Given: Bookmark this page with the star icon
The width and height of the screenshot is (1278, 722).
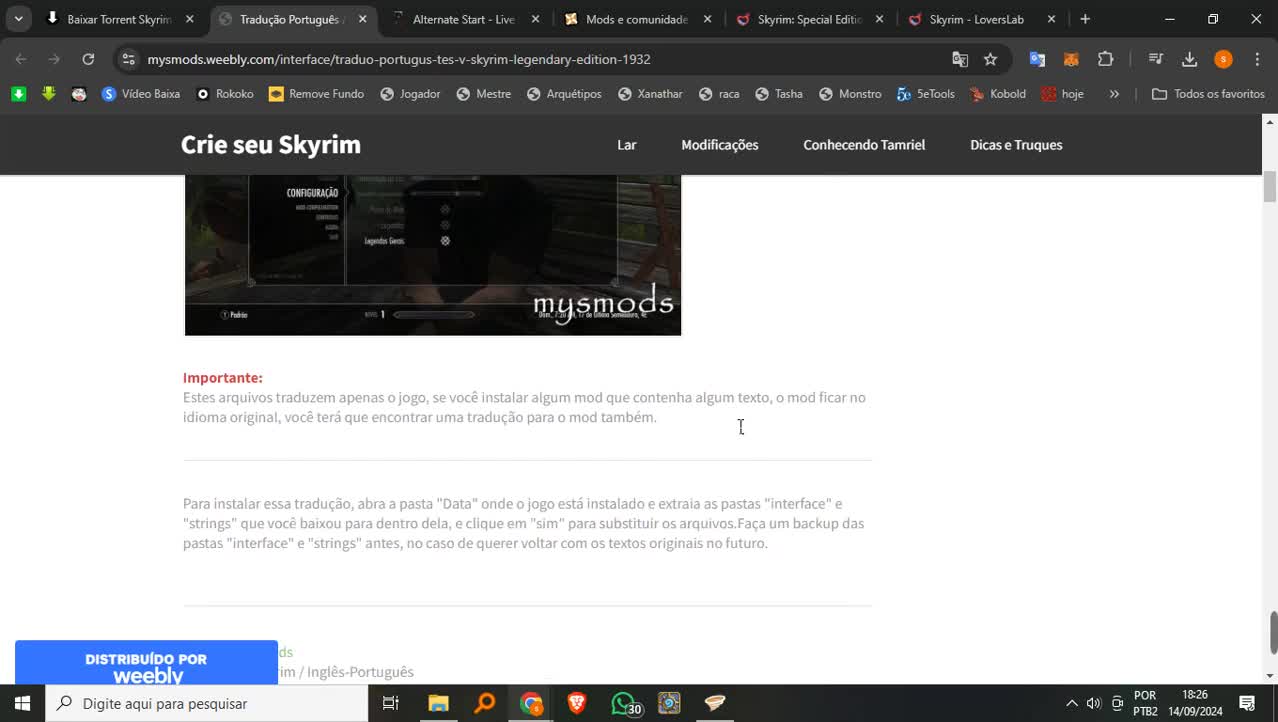Looking at the screenshot, I should pos(990,59).
